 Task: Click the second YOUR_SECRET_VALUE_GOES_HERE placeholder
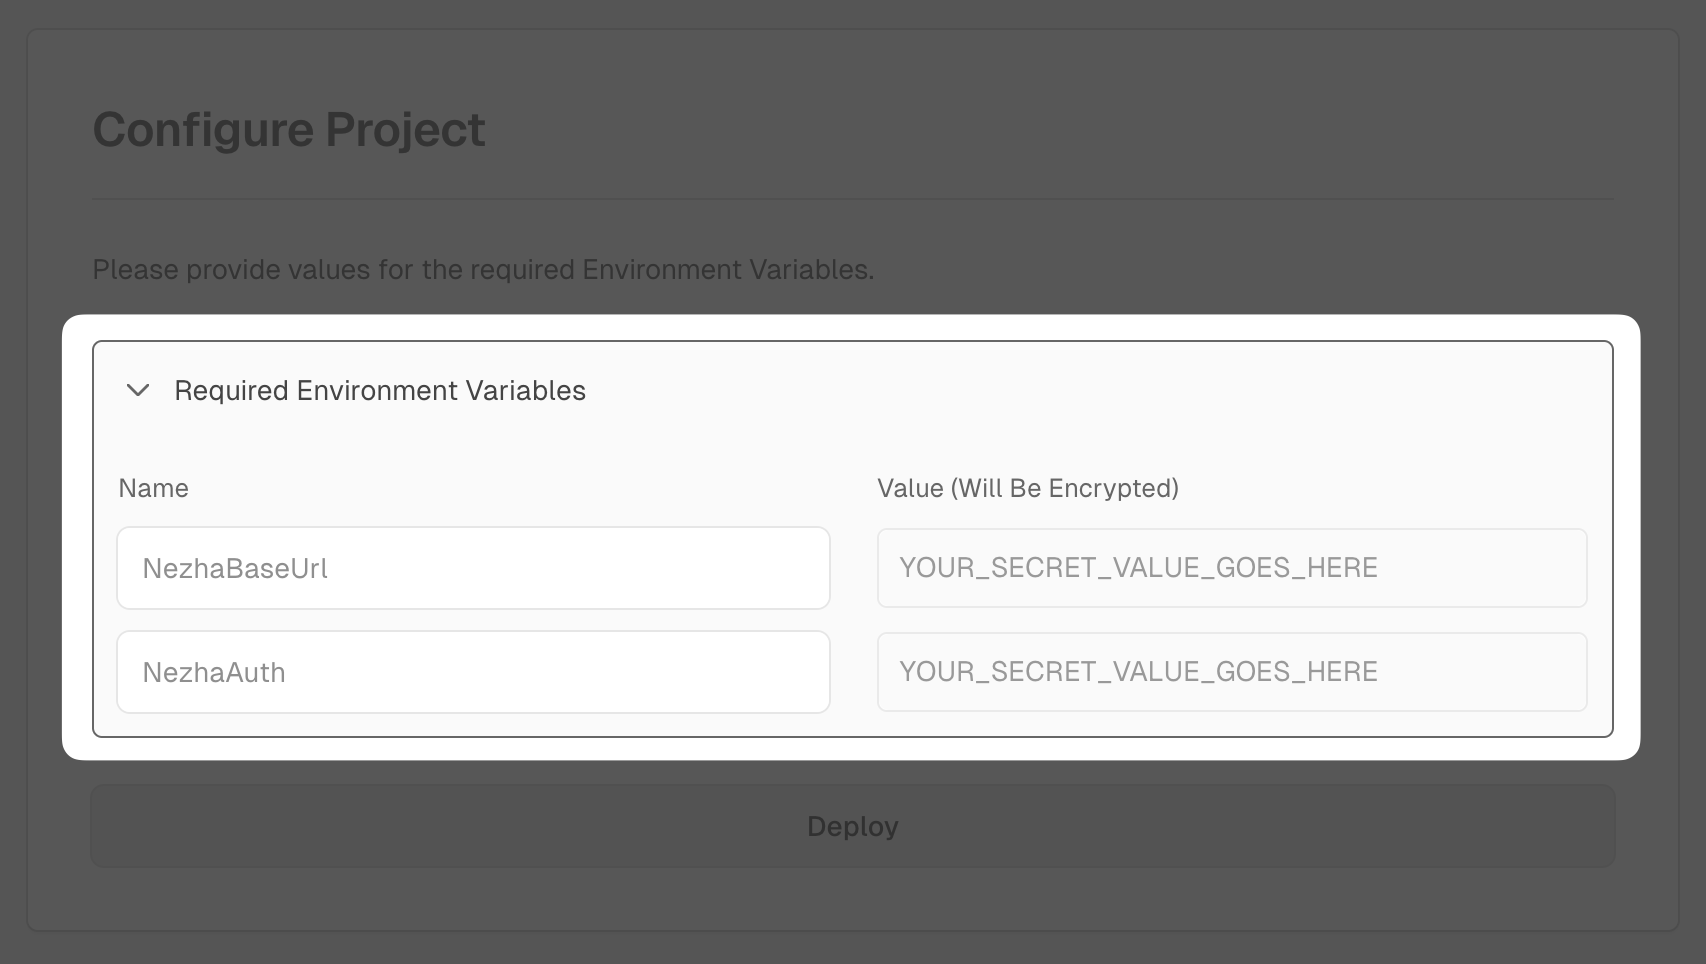pos(1138,672)
